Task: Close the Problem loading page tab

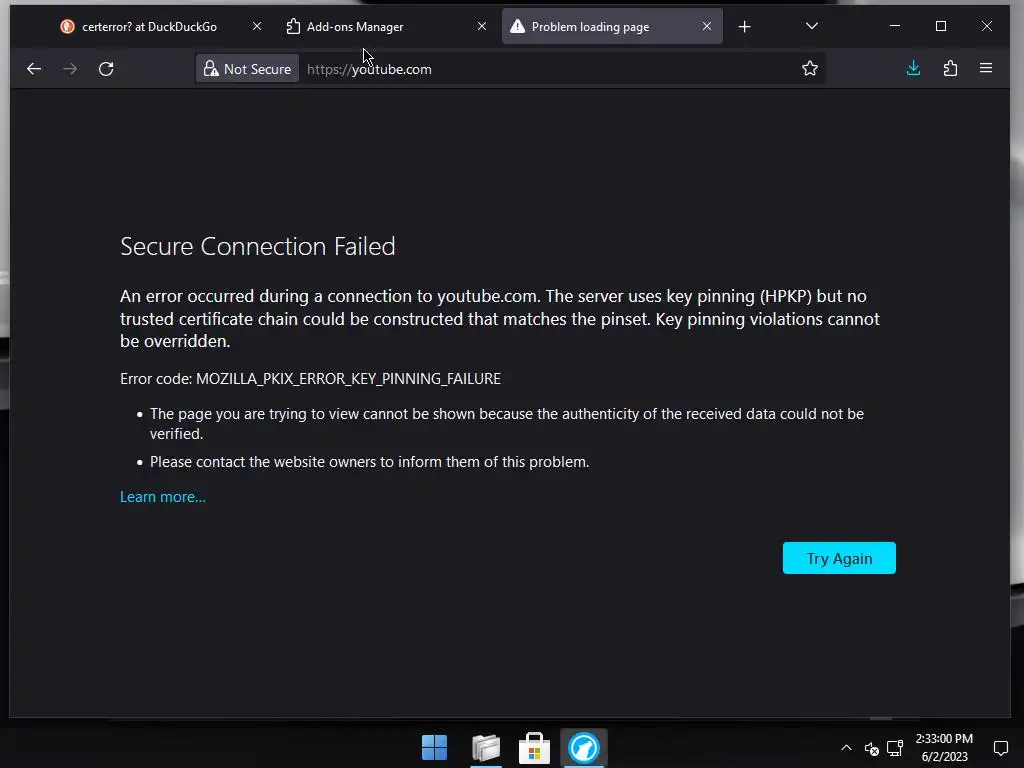Action: point(707,26)
